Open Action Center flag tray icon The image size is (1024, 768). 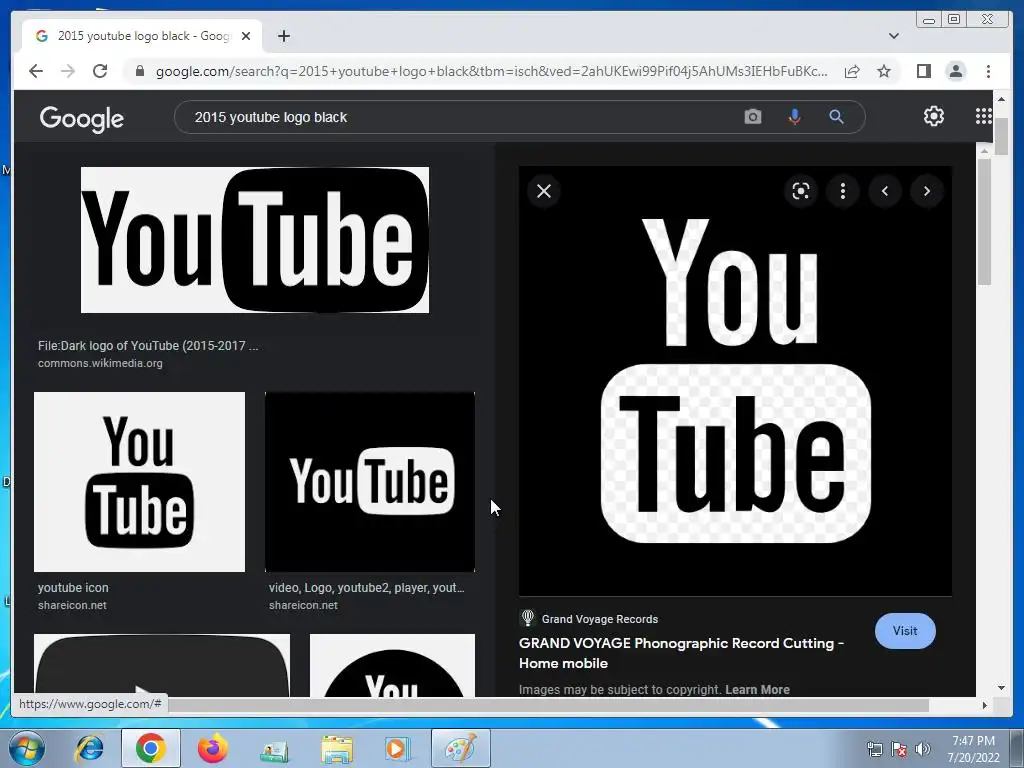[899, 749]
